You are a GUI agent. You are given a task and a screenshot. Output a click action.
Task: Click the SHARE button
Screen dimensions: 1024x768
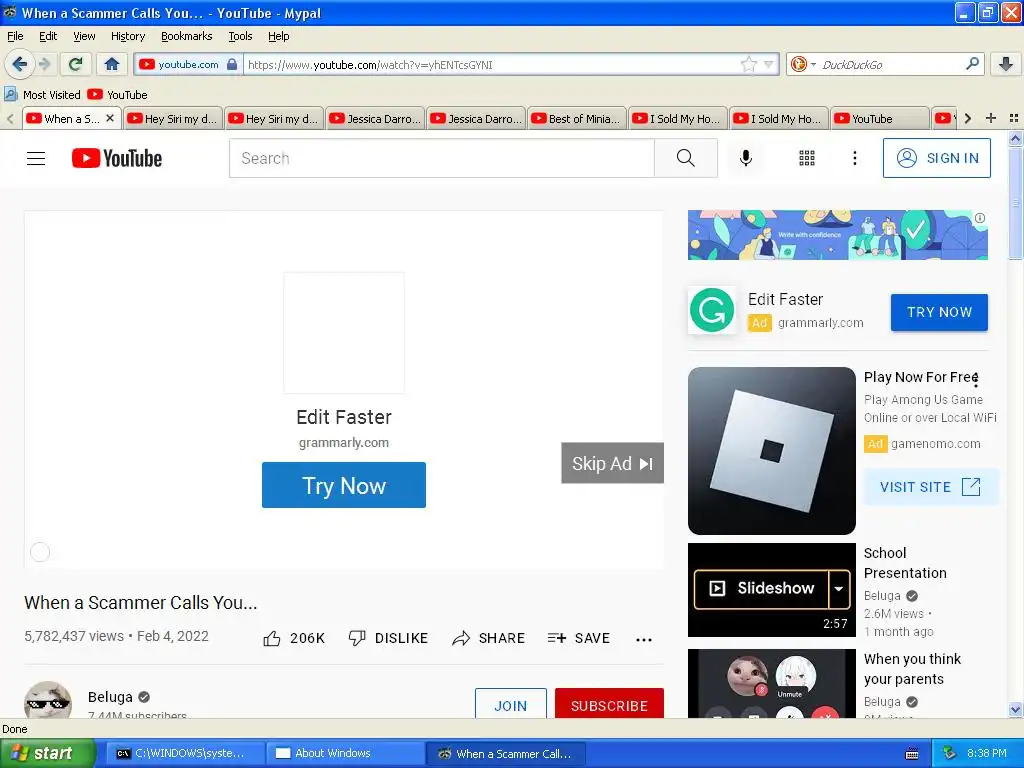click(488, 638)
